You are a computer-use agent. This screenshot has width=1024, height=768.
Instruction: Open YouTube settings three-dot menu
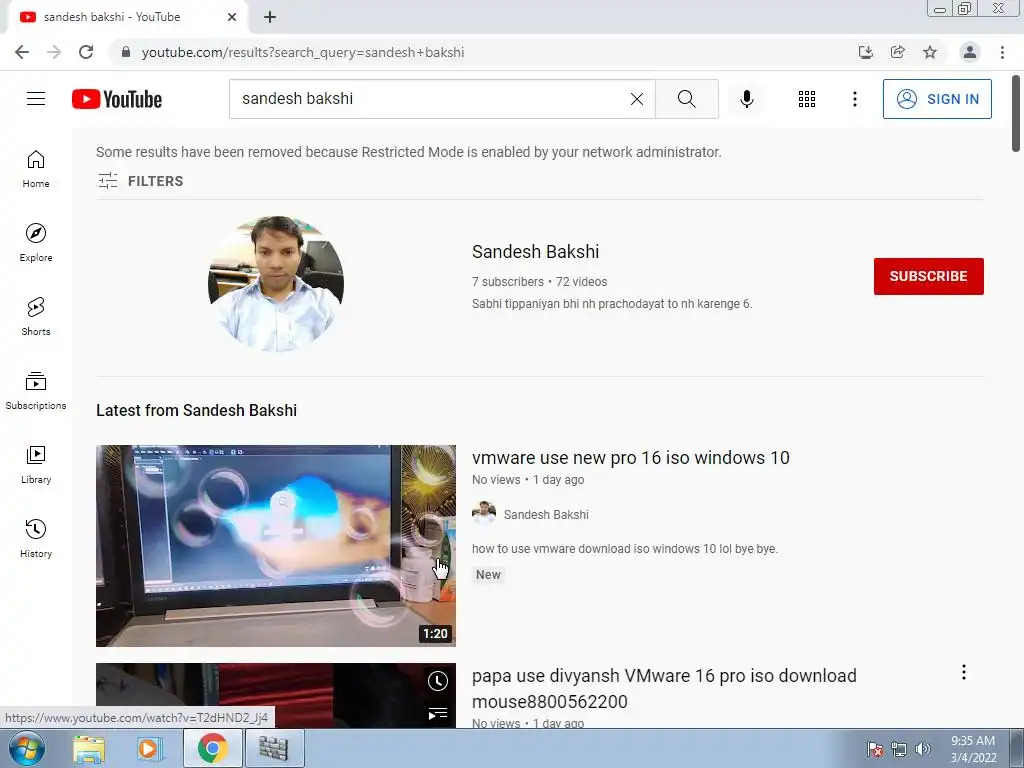point(854,99)
